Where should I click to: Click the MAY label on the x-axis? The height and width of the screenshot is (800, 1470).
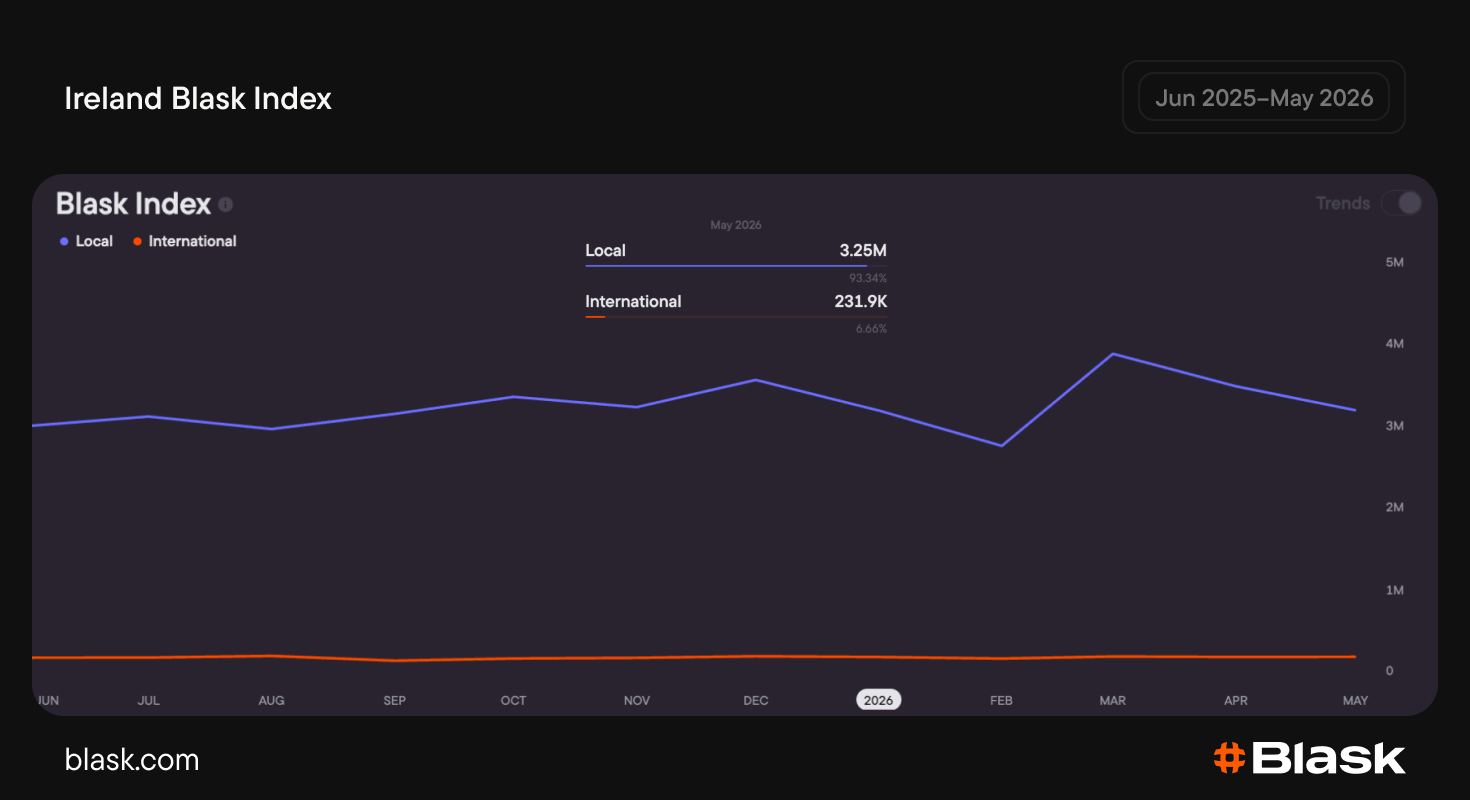(x=1355, y=700)
